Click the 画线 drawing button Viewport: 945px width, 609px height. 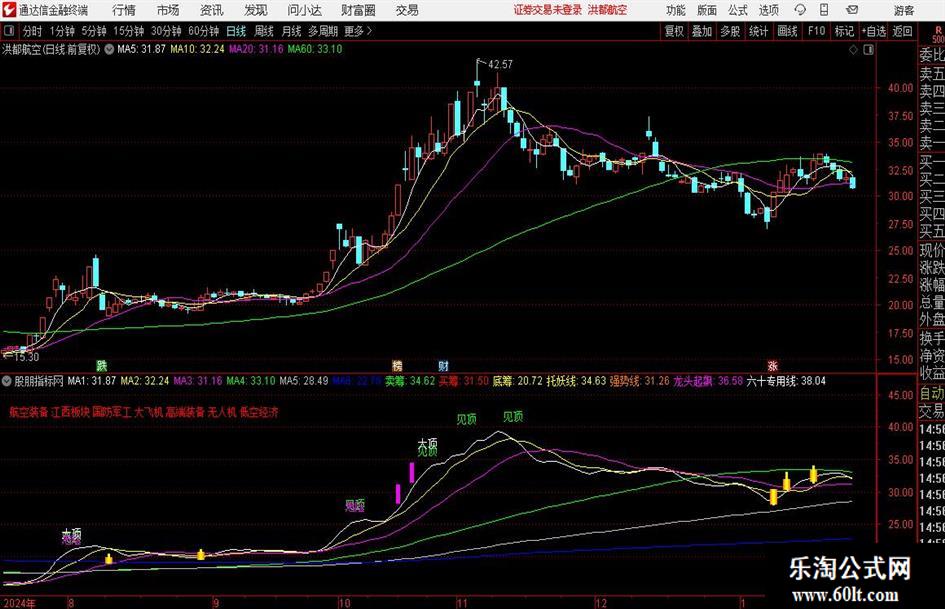click(787, 31)
